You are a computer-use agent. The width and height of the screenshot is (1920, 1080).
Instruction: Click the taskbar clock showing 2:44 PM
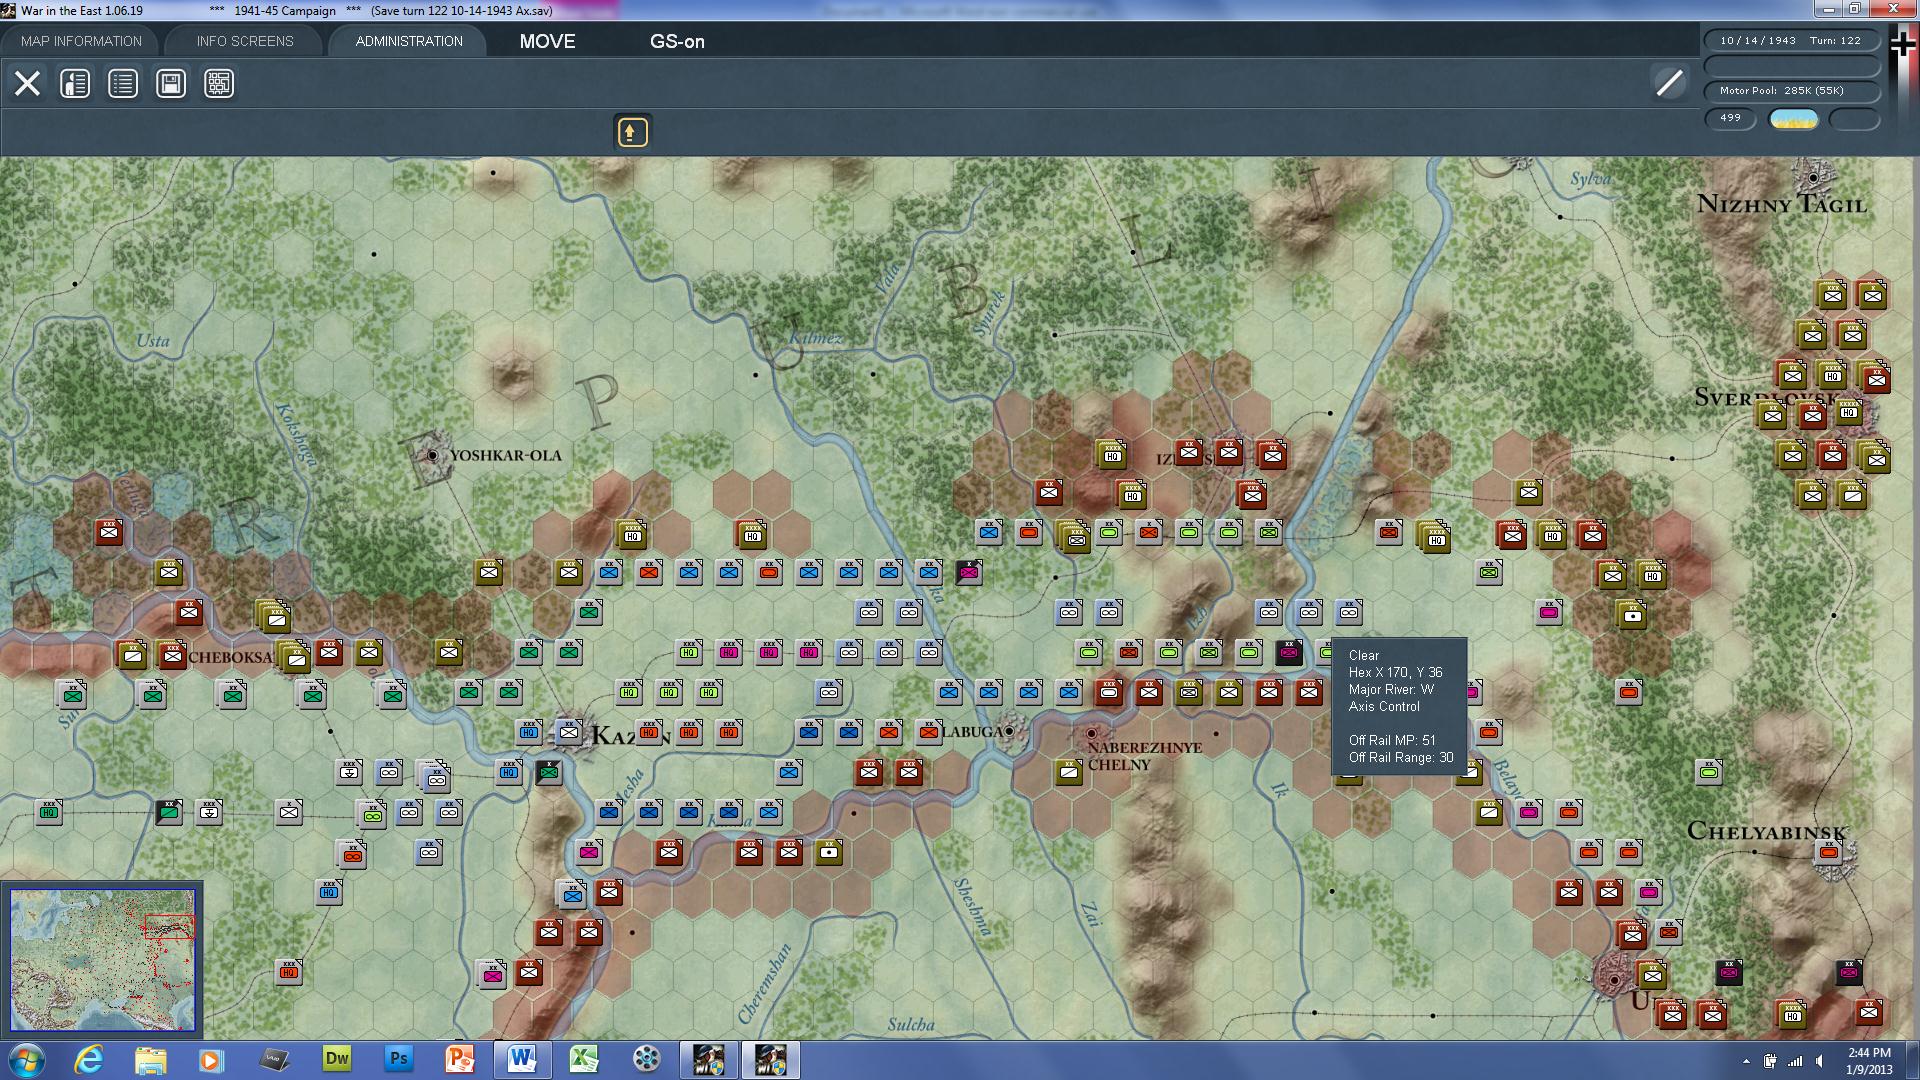1868,1060
